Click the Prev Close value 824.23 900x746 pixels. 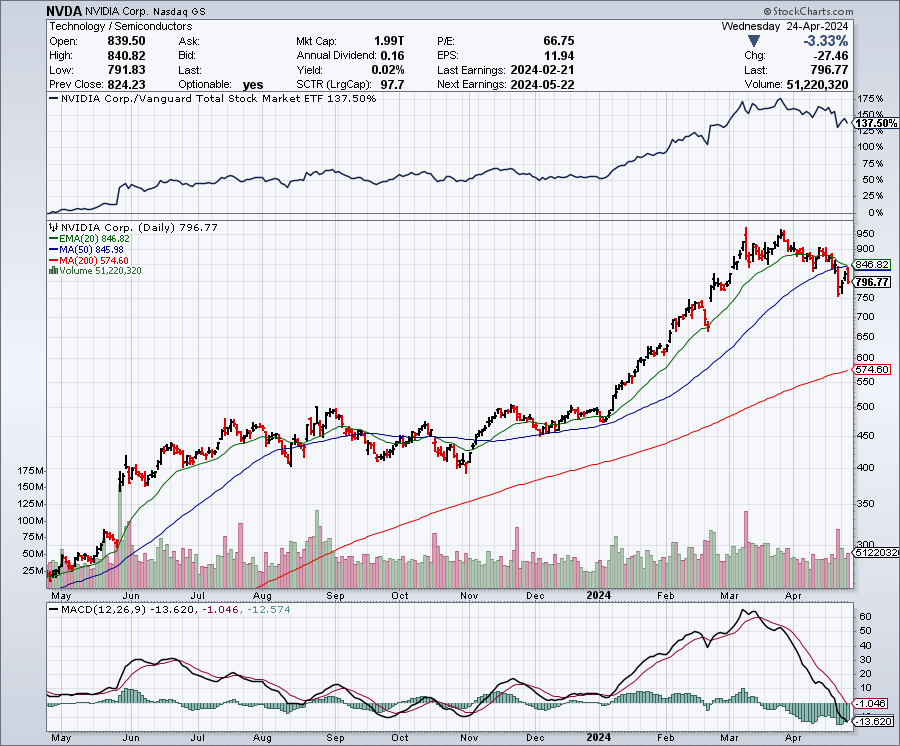[126, 84]
